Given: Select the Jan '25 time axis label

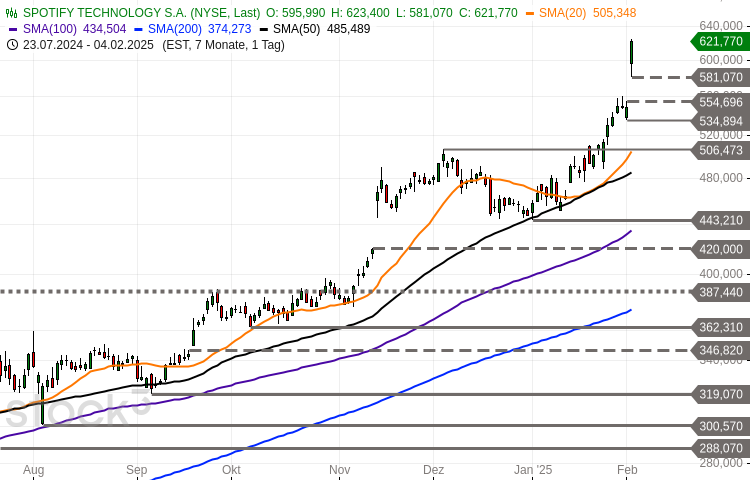Looking at the screenshot, I should (532, 469).
